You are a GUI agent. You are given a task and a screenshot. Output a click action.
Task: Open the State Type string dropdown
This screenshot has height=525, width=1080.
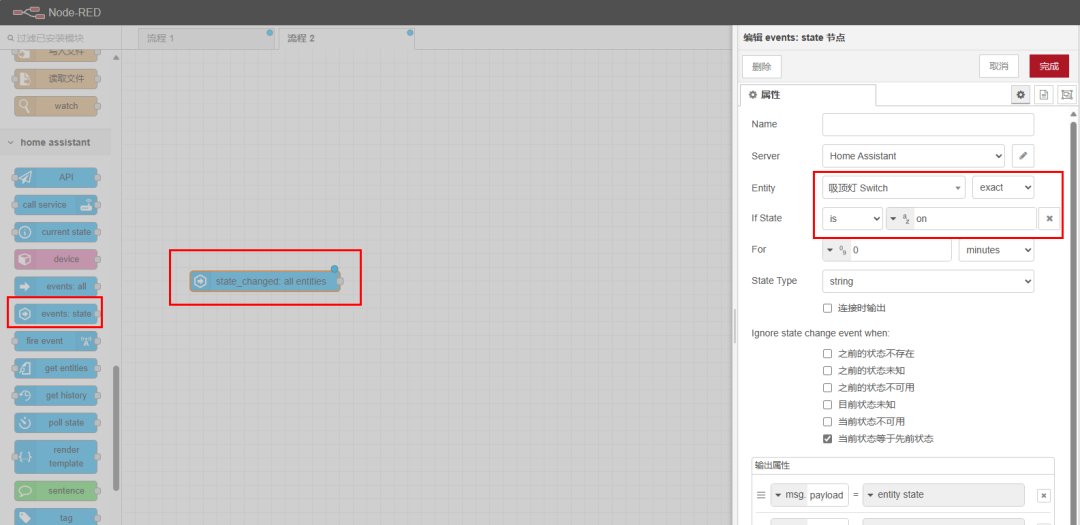[928, 281]
